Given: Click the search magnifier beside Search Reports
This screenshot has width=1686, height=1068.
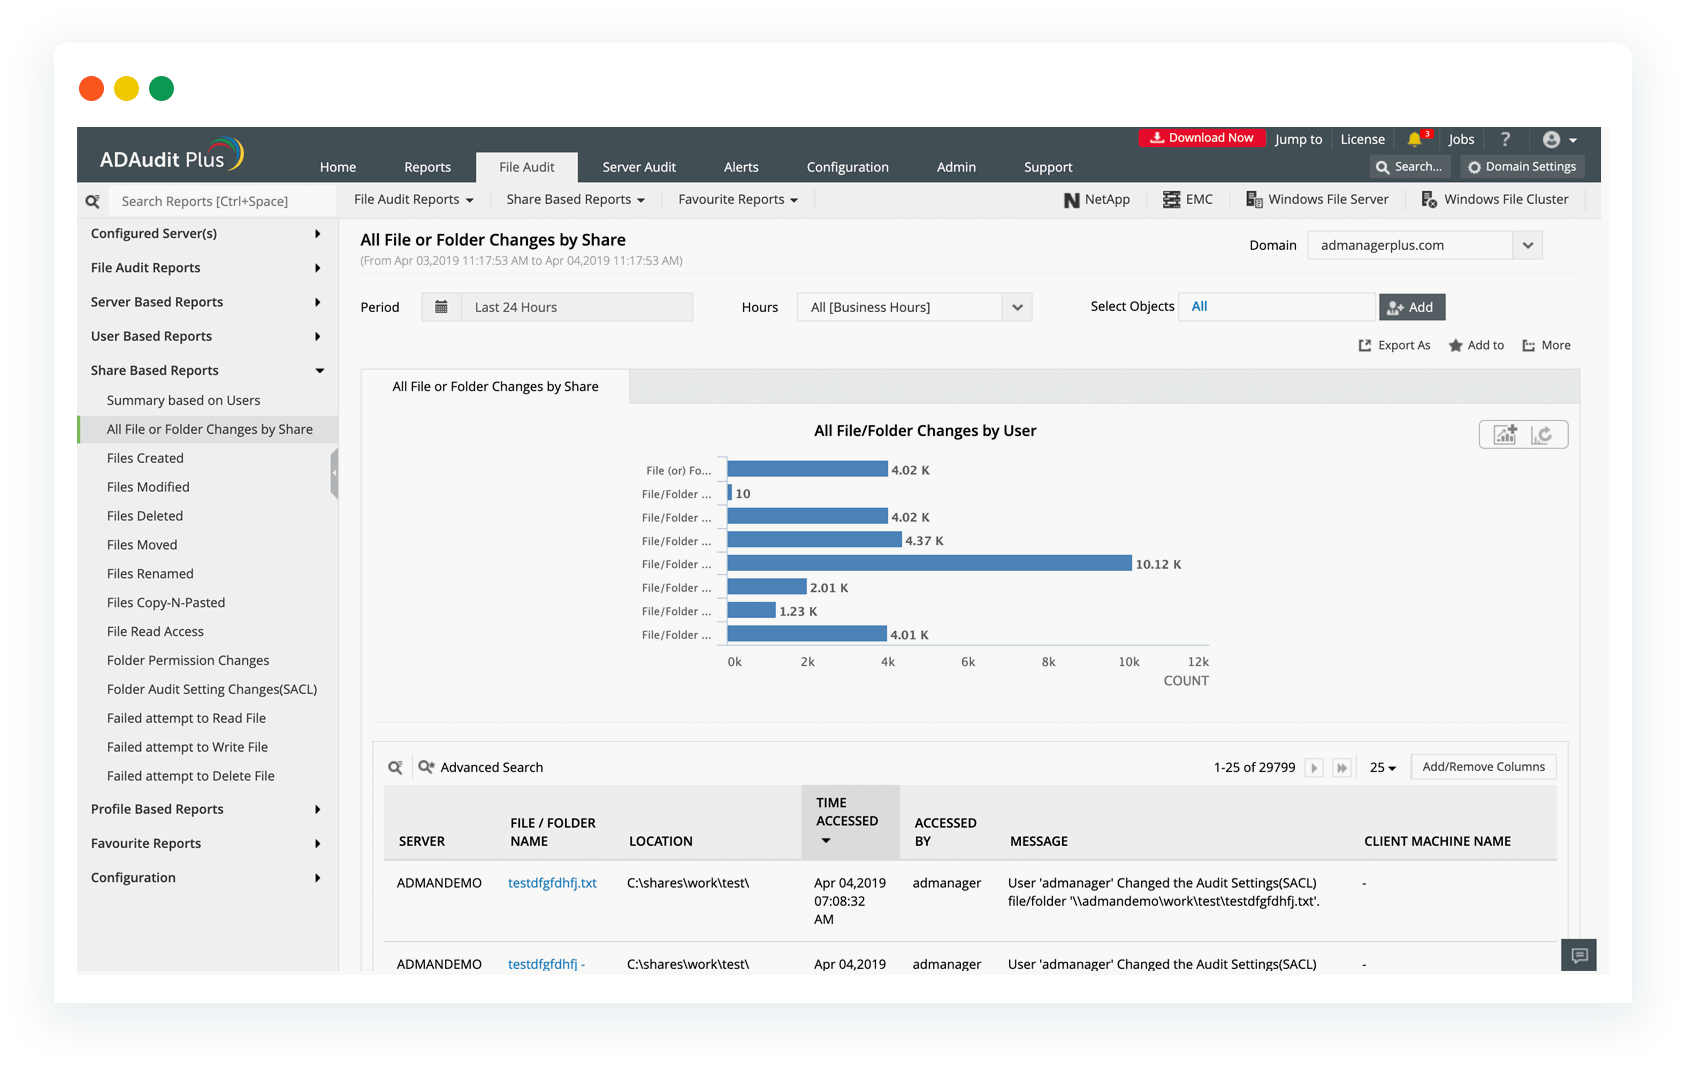Looking at the screenshot, I should coord(93,201).
